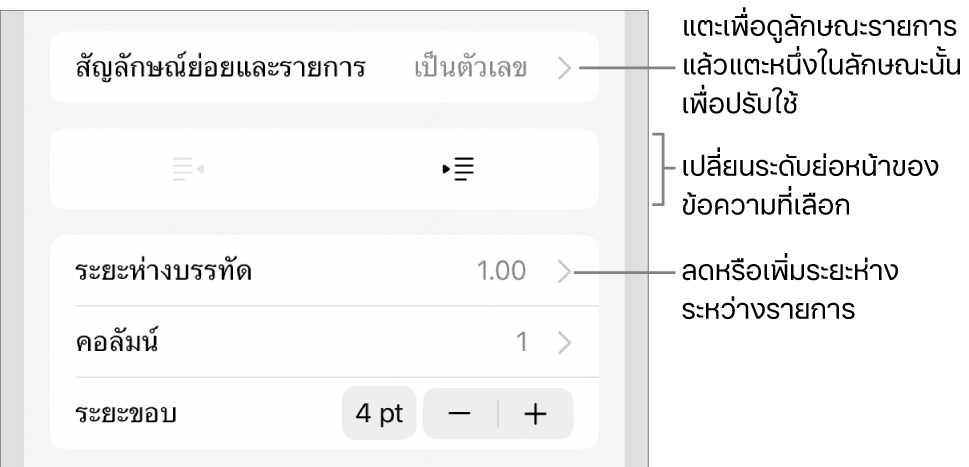Expand the chevron next to เป็นตัวเลข
Viewport: 969px width, 467px height.
point(565,69)
